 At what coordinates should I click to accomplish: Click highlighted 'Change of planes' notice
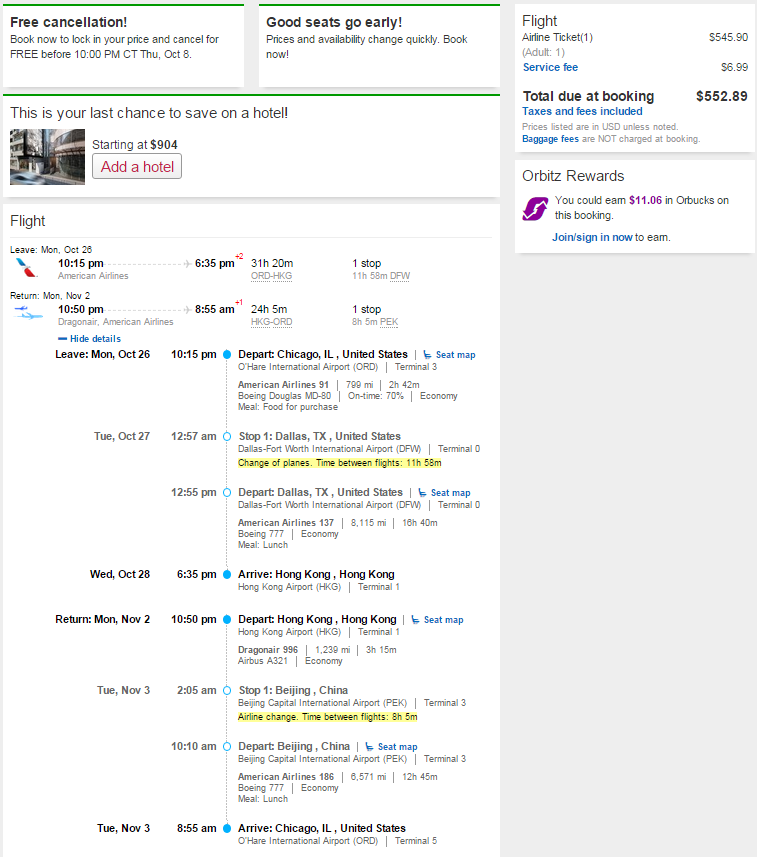pos(339,463)
